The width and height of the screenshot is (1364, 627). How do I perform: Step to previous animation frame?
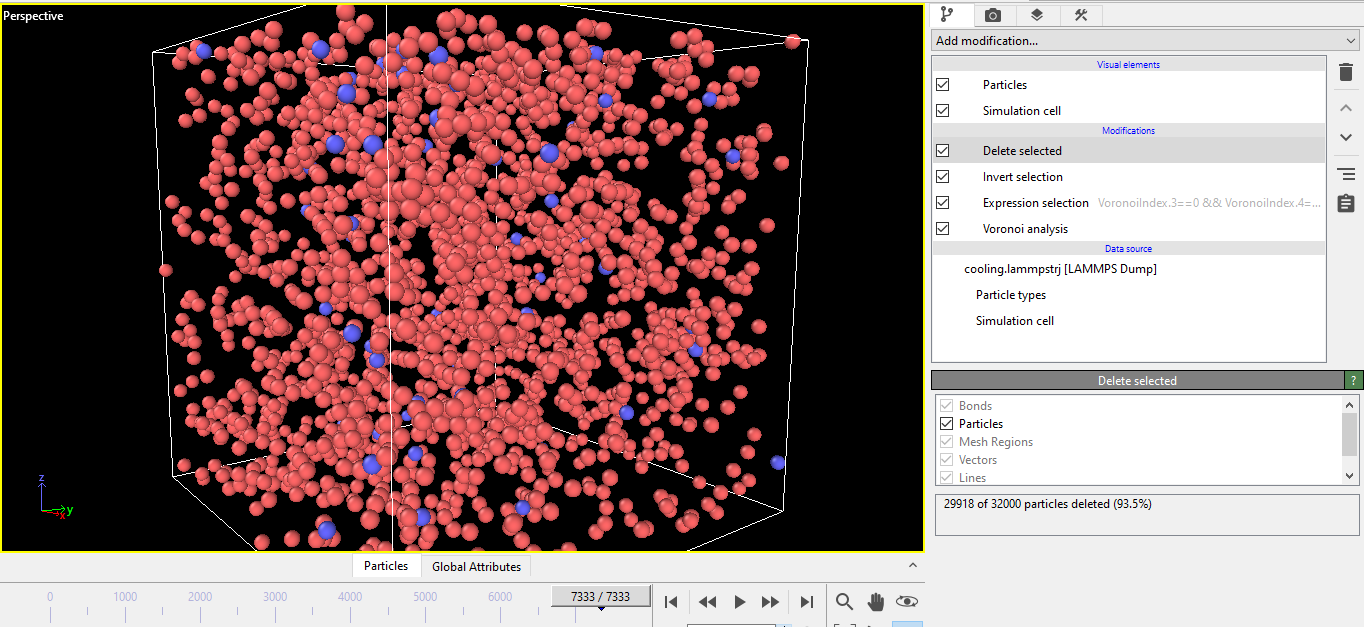[x=707, y=601]
